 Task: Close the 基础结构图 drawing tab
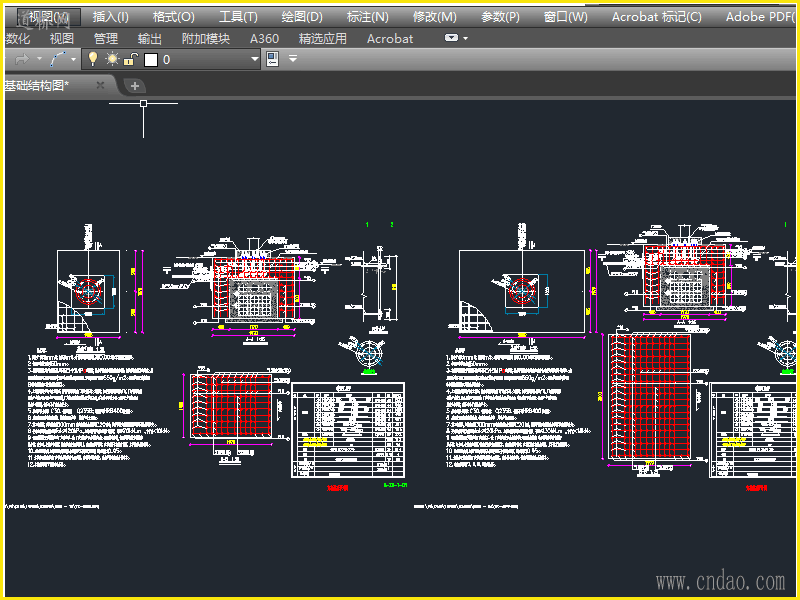[100, 86]
